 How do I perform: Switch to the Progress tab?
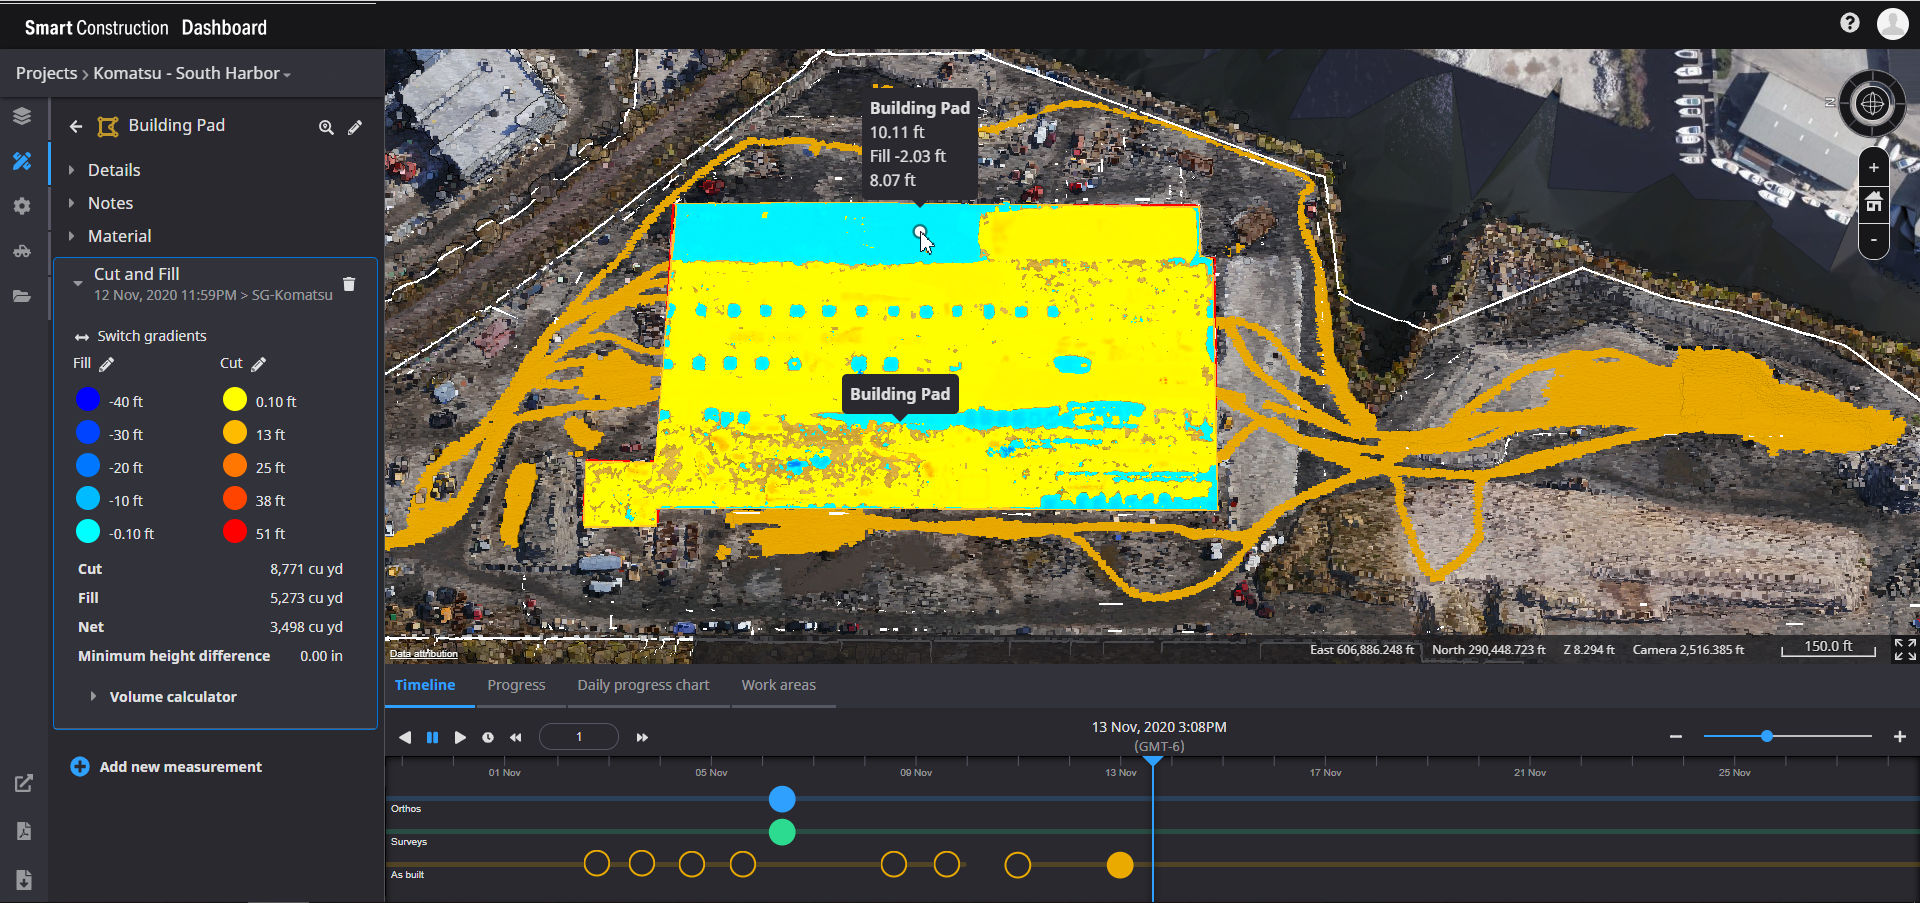[516, 684]
